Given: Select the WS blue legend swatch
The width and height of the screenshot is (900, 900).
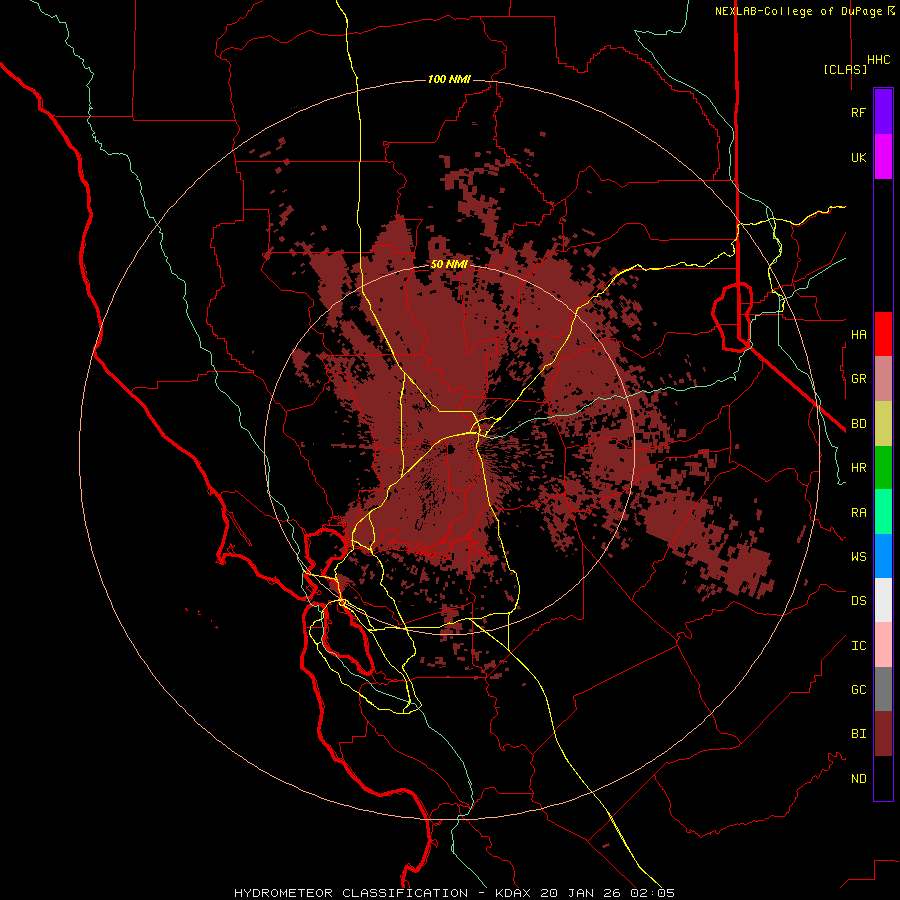Looking at the screenshot, I should 883,556.
